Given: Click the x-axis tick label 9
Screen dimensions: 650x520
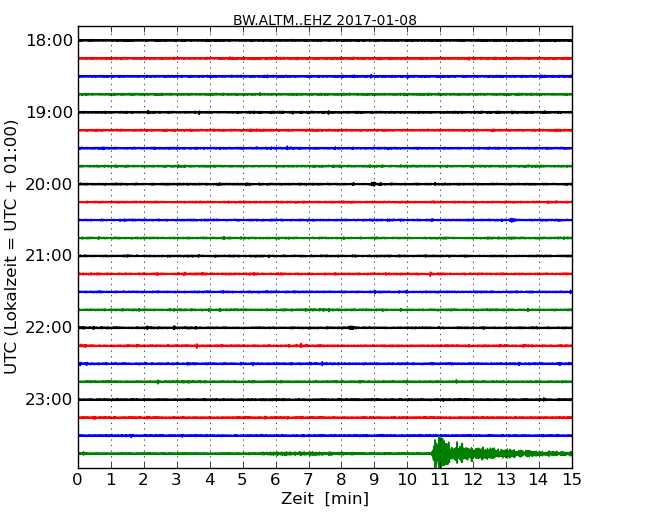Looking at the screenshot, I should click(x=374, y=480).
